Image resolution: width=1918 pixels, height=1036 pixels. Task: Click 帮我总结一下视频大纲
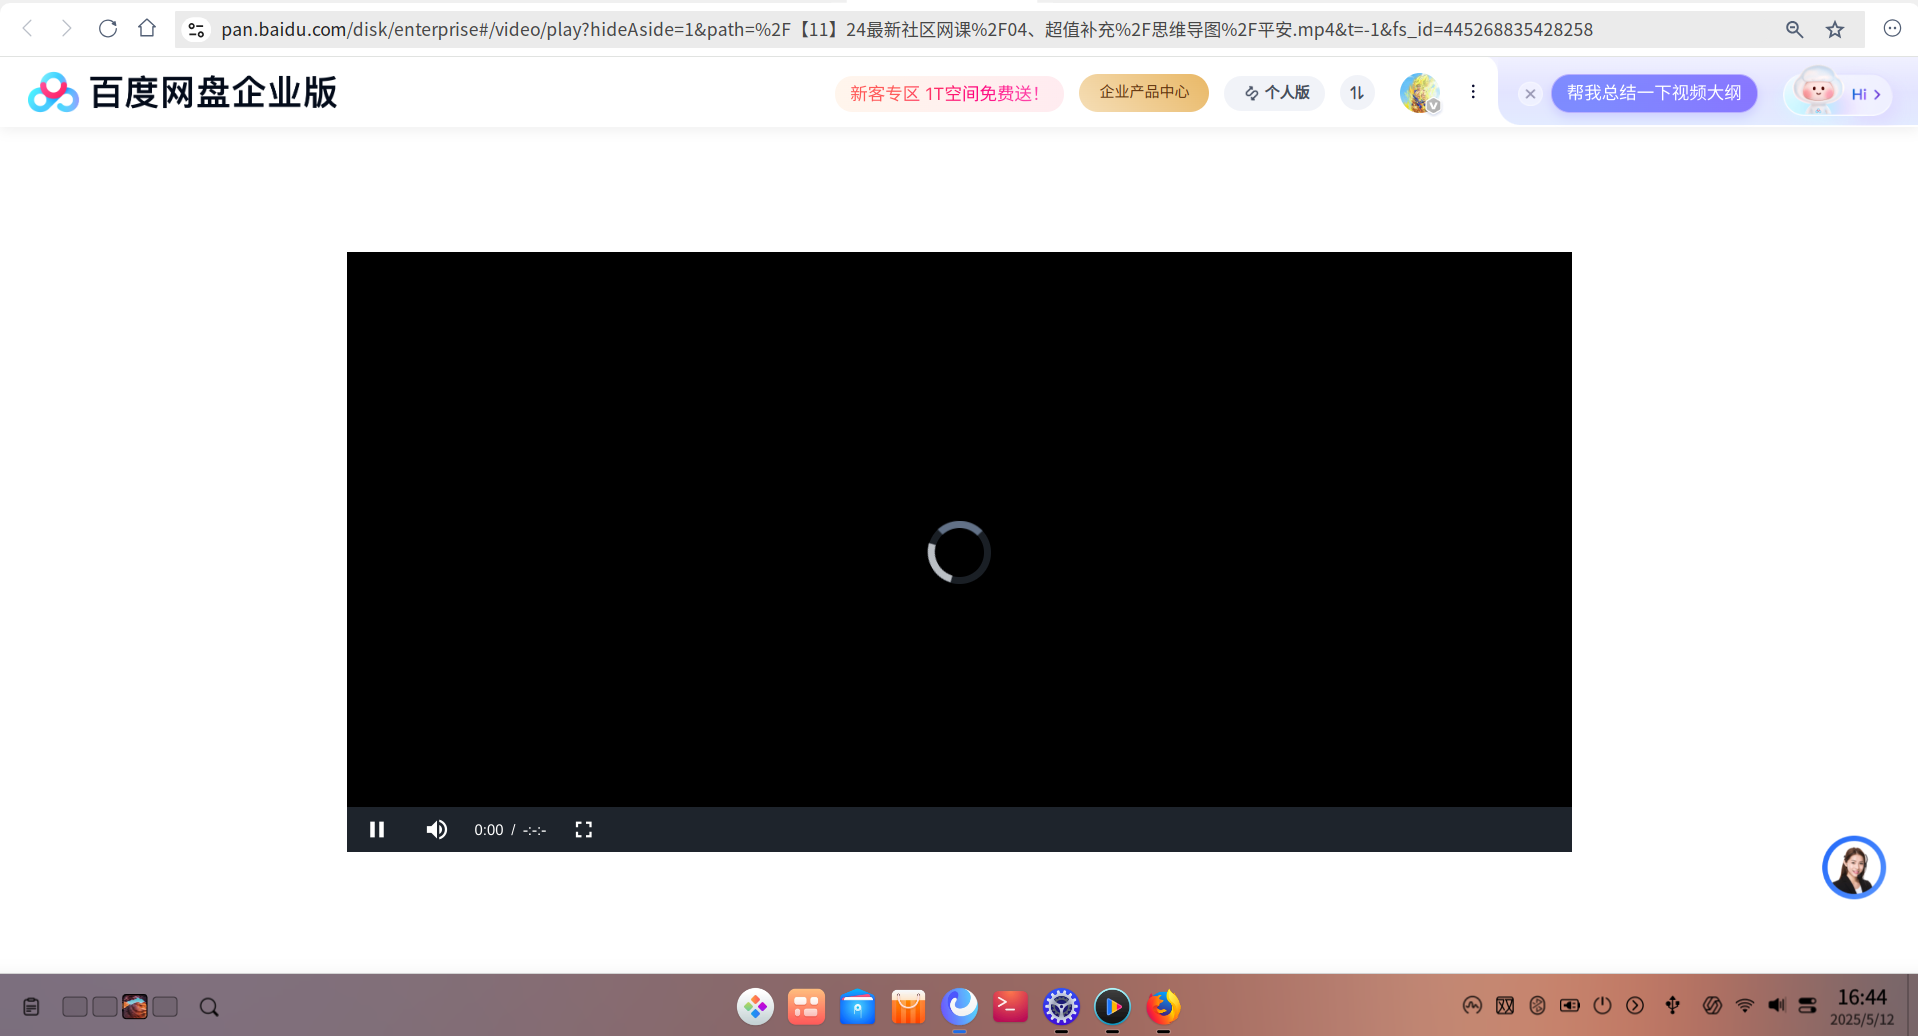(1654, 93)
